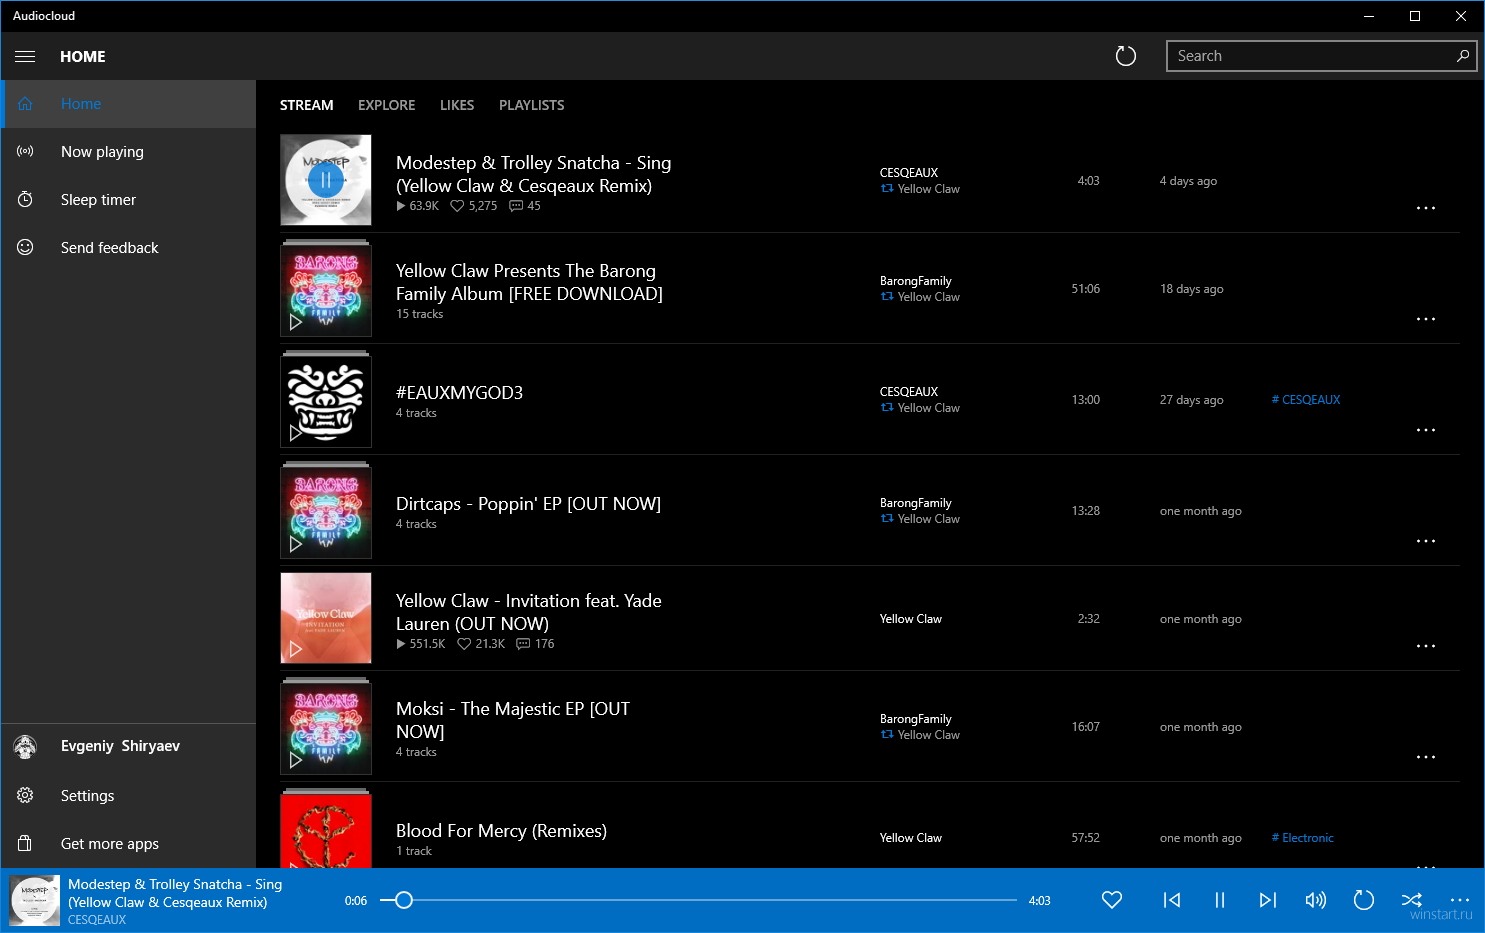Like the current track with the heart icon
Screen dimensions: 1485x933
pos(1112,900)
